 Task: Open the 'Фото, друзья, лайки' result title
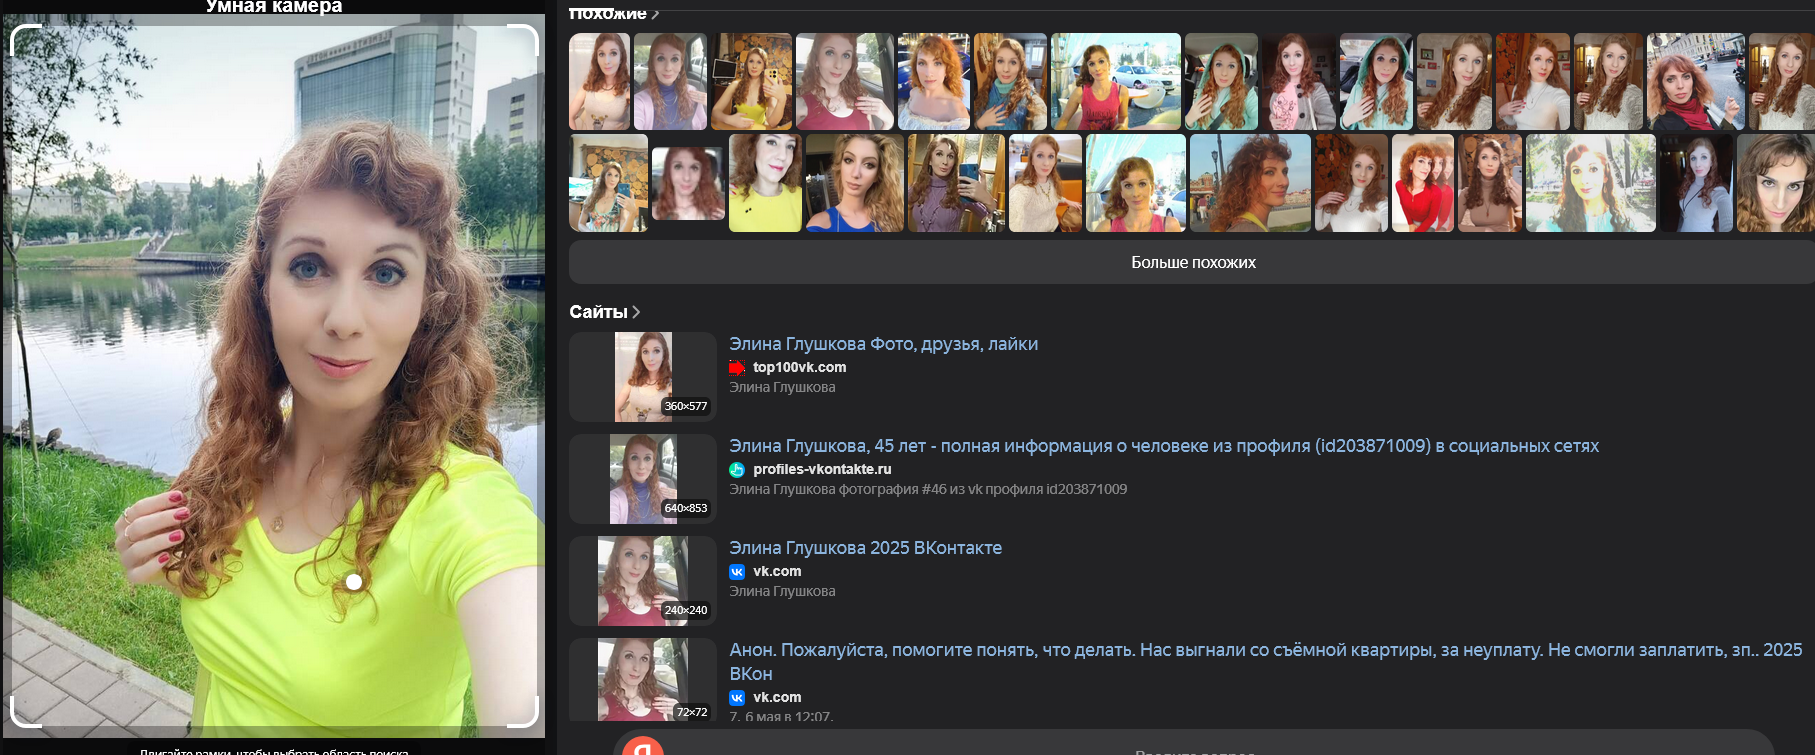click(x=883, y=344)
